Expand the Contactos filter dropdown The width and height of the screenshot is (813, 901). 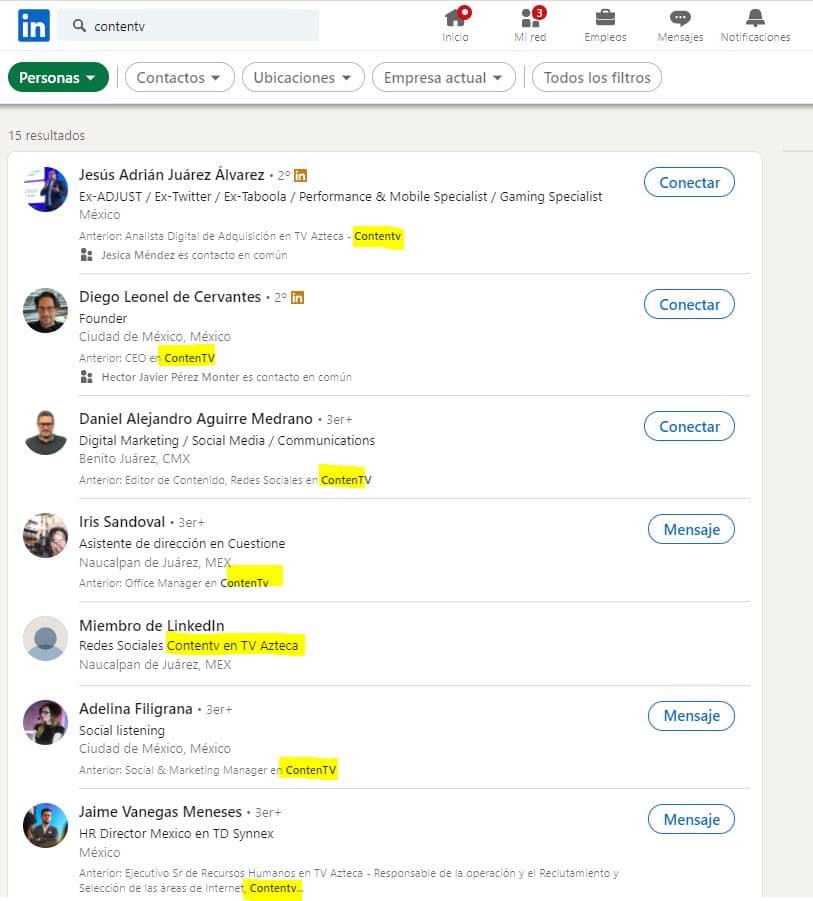(179, 77)
